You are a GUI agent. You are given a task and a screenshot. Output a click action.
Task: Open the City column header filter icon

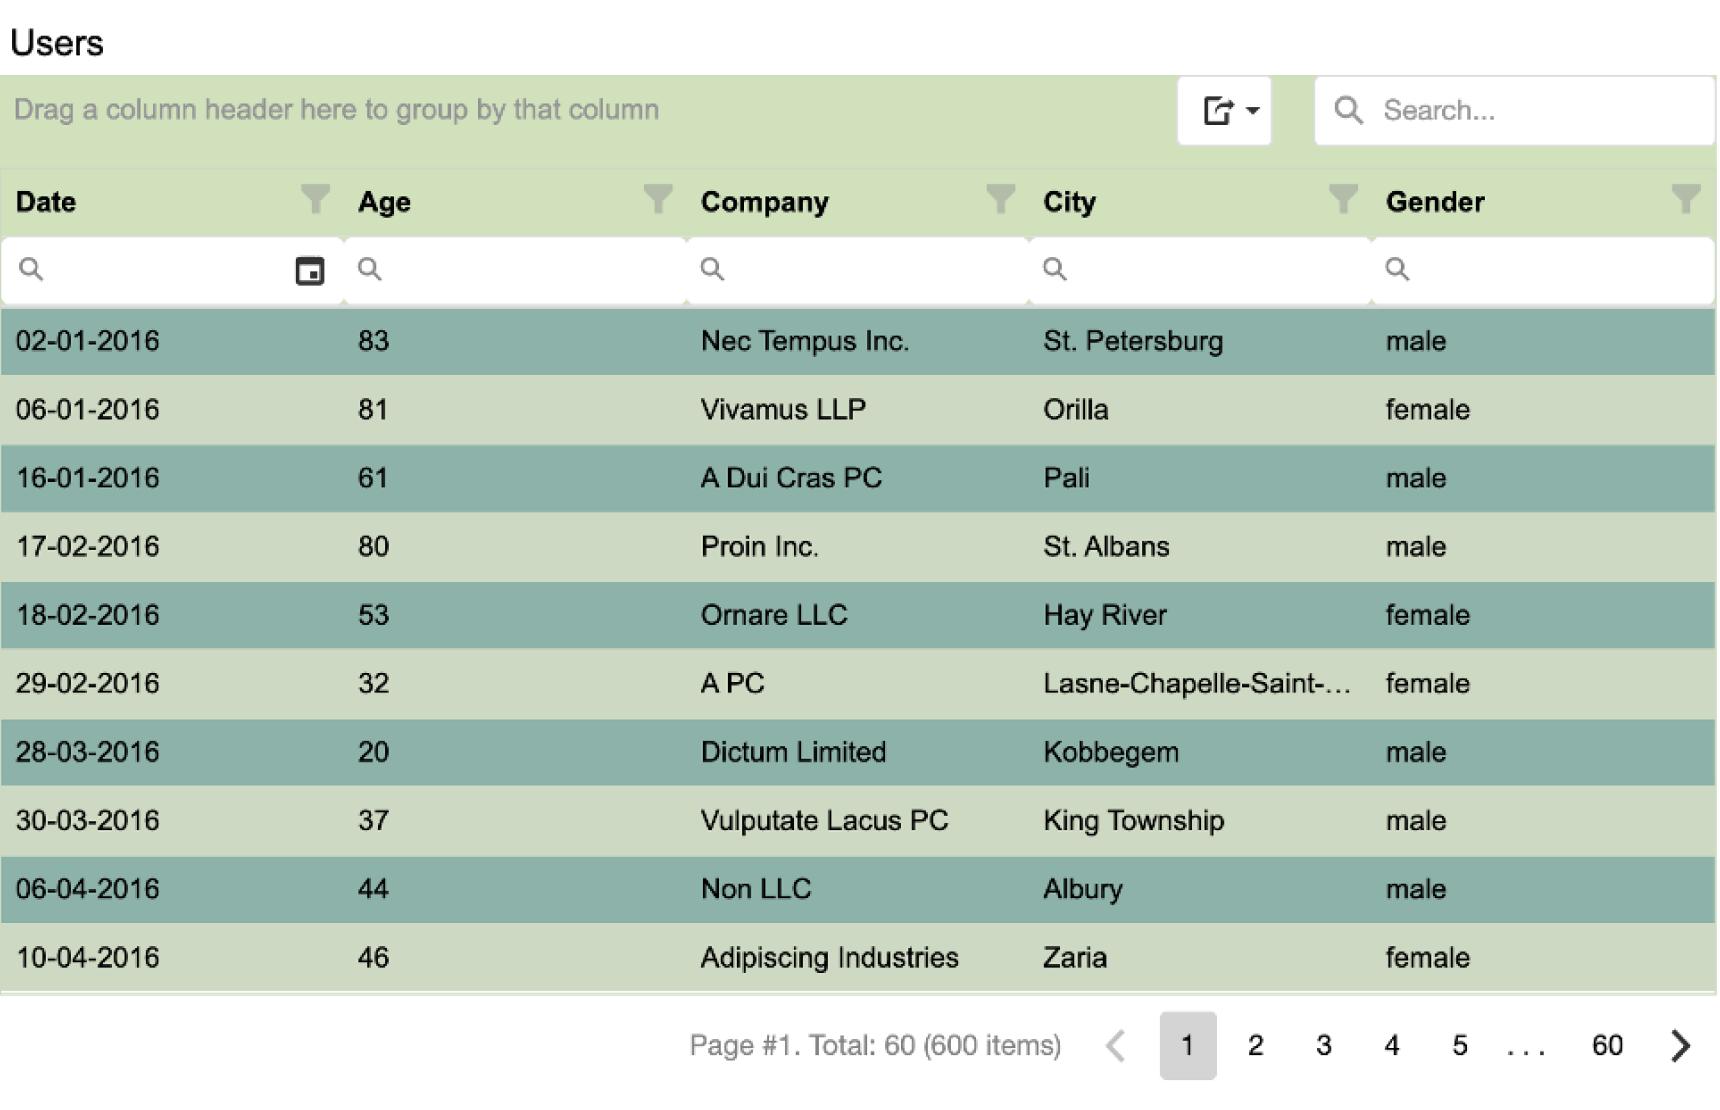tap(1342, 200)
